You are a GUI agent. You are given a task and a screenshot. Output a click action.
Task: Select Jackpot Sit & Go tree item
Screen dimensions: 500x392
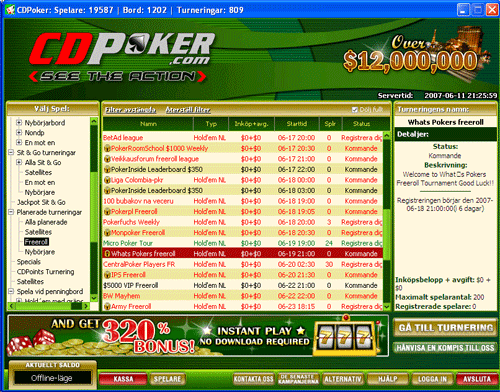41,202
